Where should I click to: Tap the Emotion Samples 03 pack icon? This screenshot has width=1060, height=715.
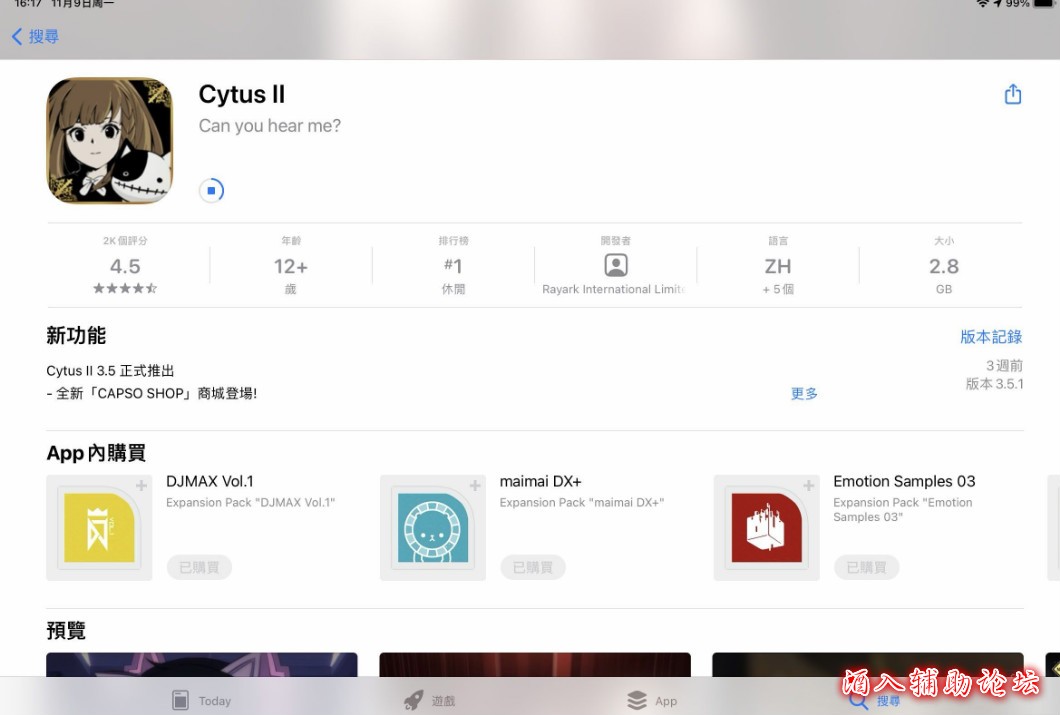(x=766, y=527)
